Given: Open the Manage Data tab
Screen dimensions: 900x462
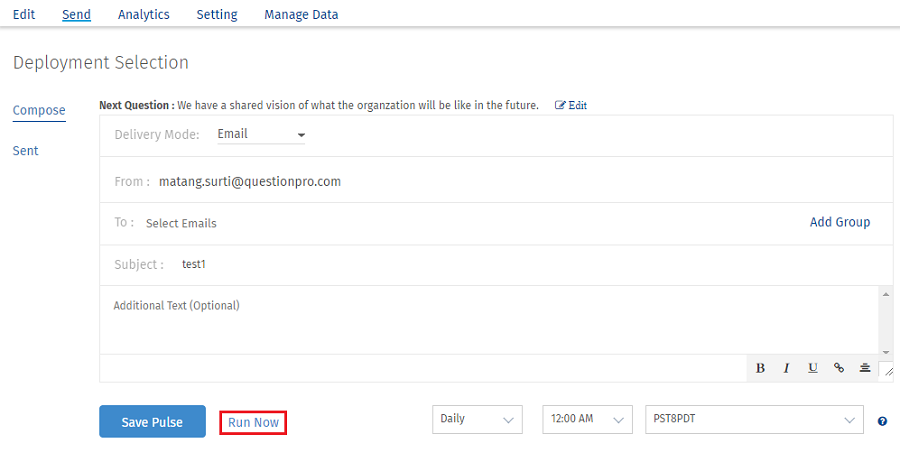Looking at the screenshot, I should (301, 15).
